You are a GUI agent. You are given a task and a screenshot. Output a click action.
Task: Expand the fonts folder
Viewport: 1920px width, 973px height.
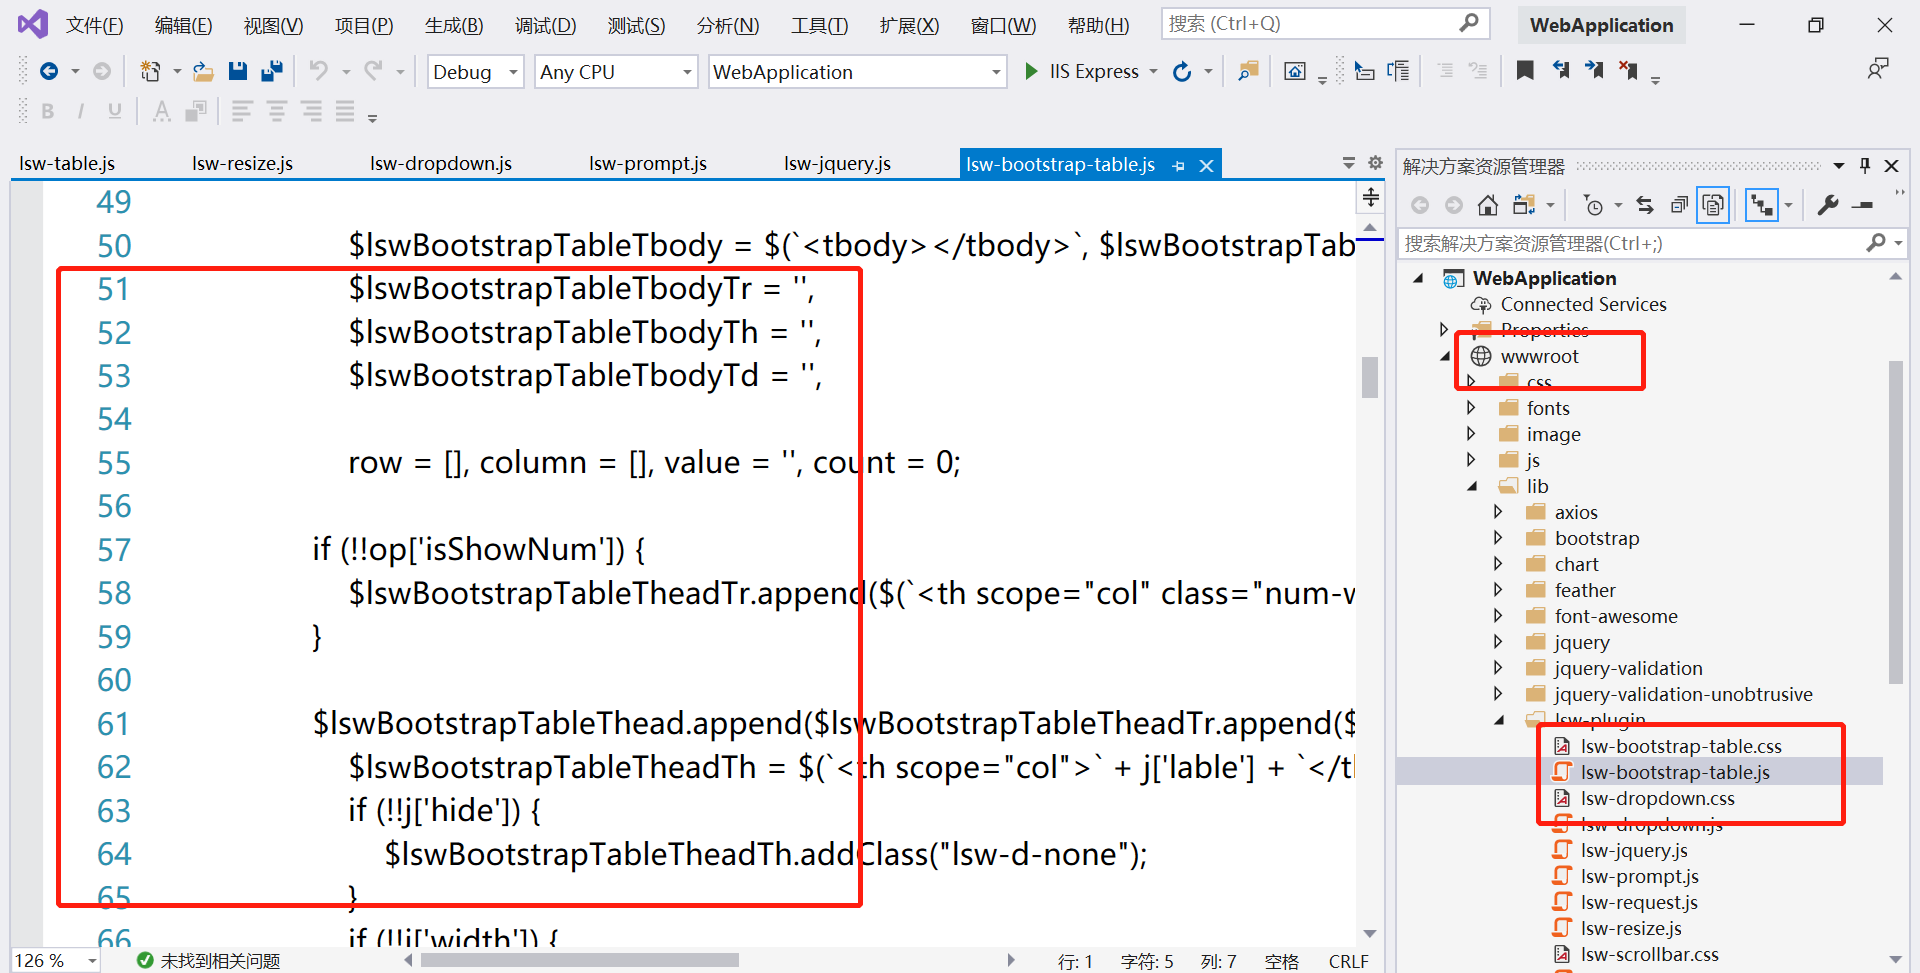click(1470, 408)
